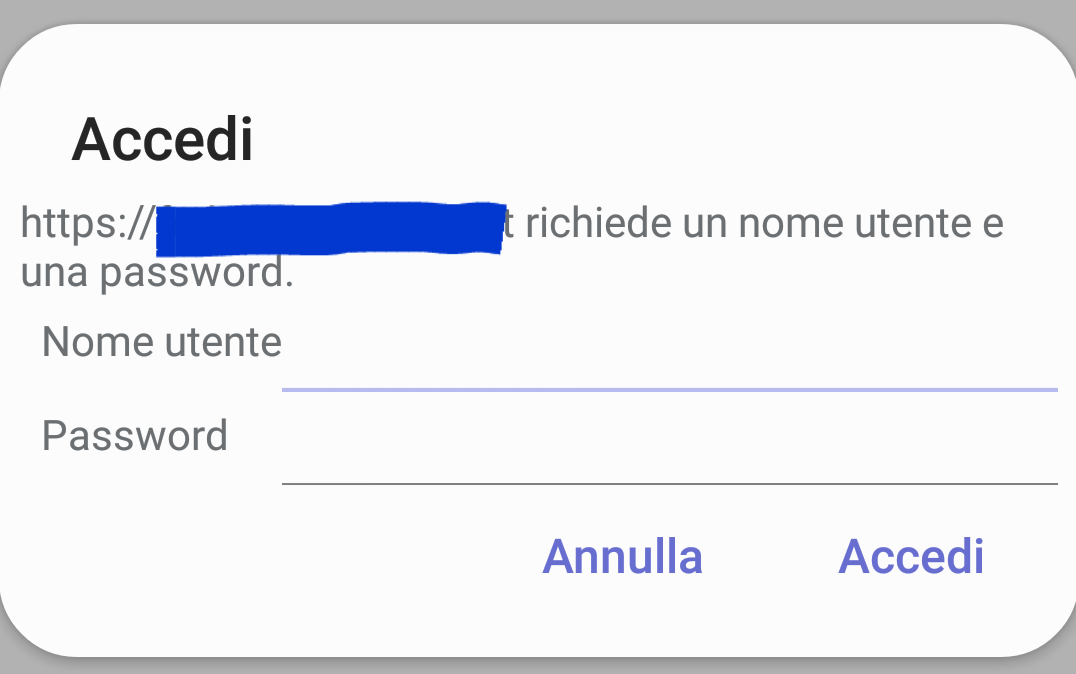Click the grey underline of the Password field

pyautogui.click(x=668, y=483)
